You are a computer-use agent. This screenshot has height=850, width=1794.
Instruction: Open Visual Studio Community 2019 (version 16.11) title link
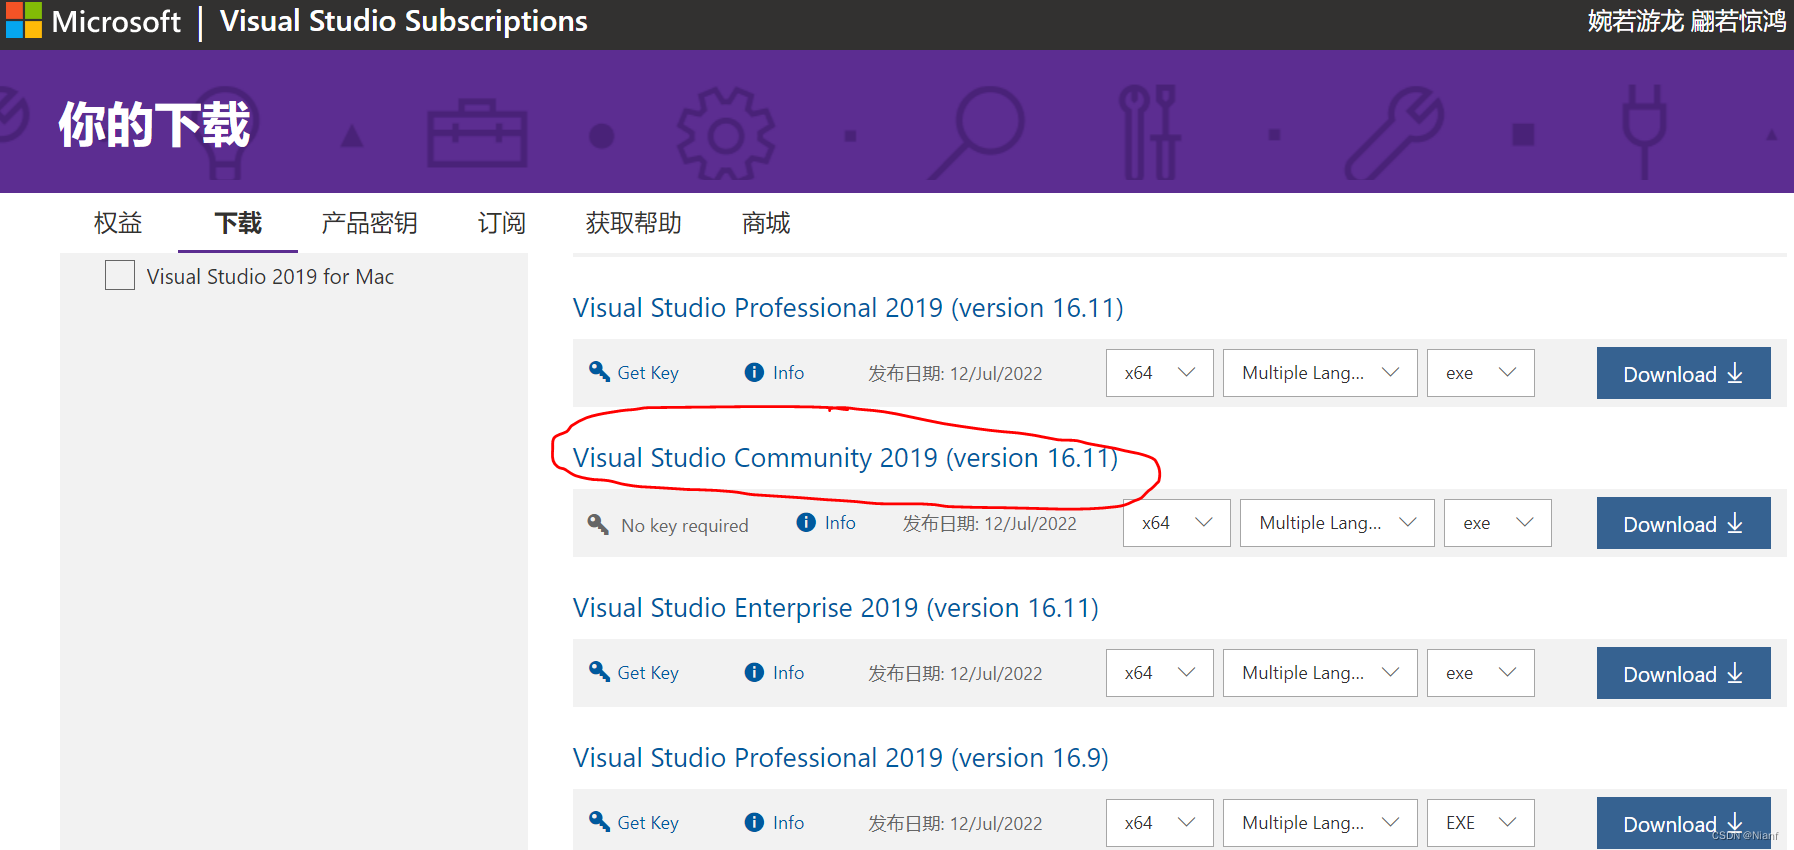coord(846,458)
